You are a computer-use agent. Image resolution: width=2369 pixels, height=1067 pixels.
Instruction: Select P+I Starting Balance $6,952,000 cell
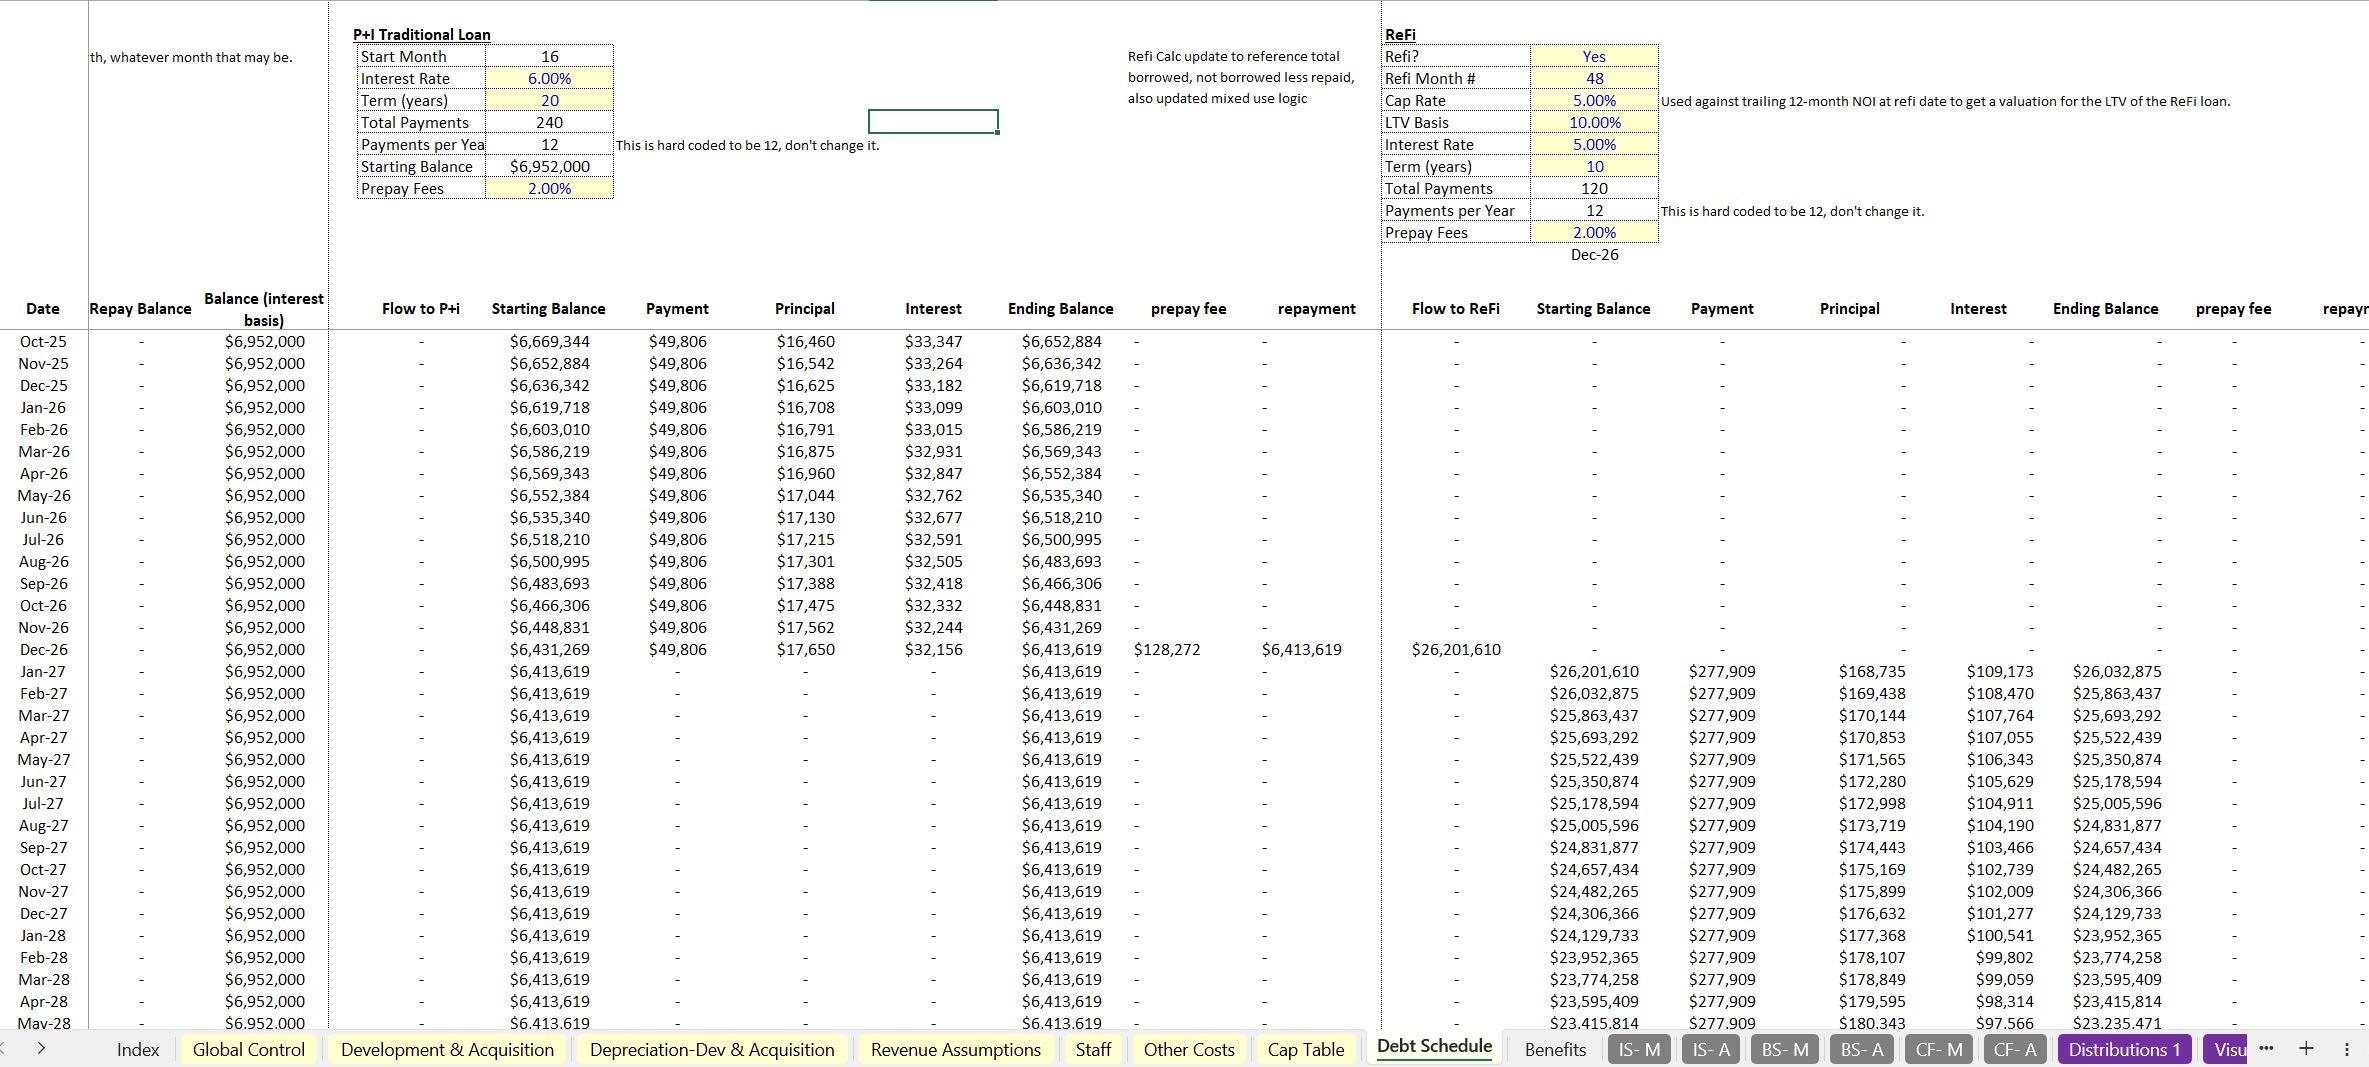(x=549, y=166)
